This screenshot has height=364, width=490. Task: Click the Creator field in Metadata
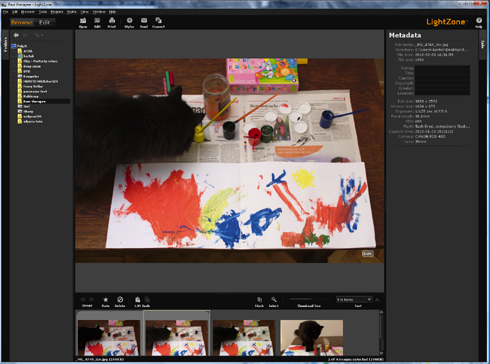pyautogui.click(x=442, y=88)
